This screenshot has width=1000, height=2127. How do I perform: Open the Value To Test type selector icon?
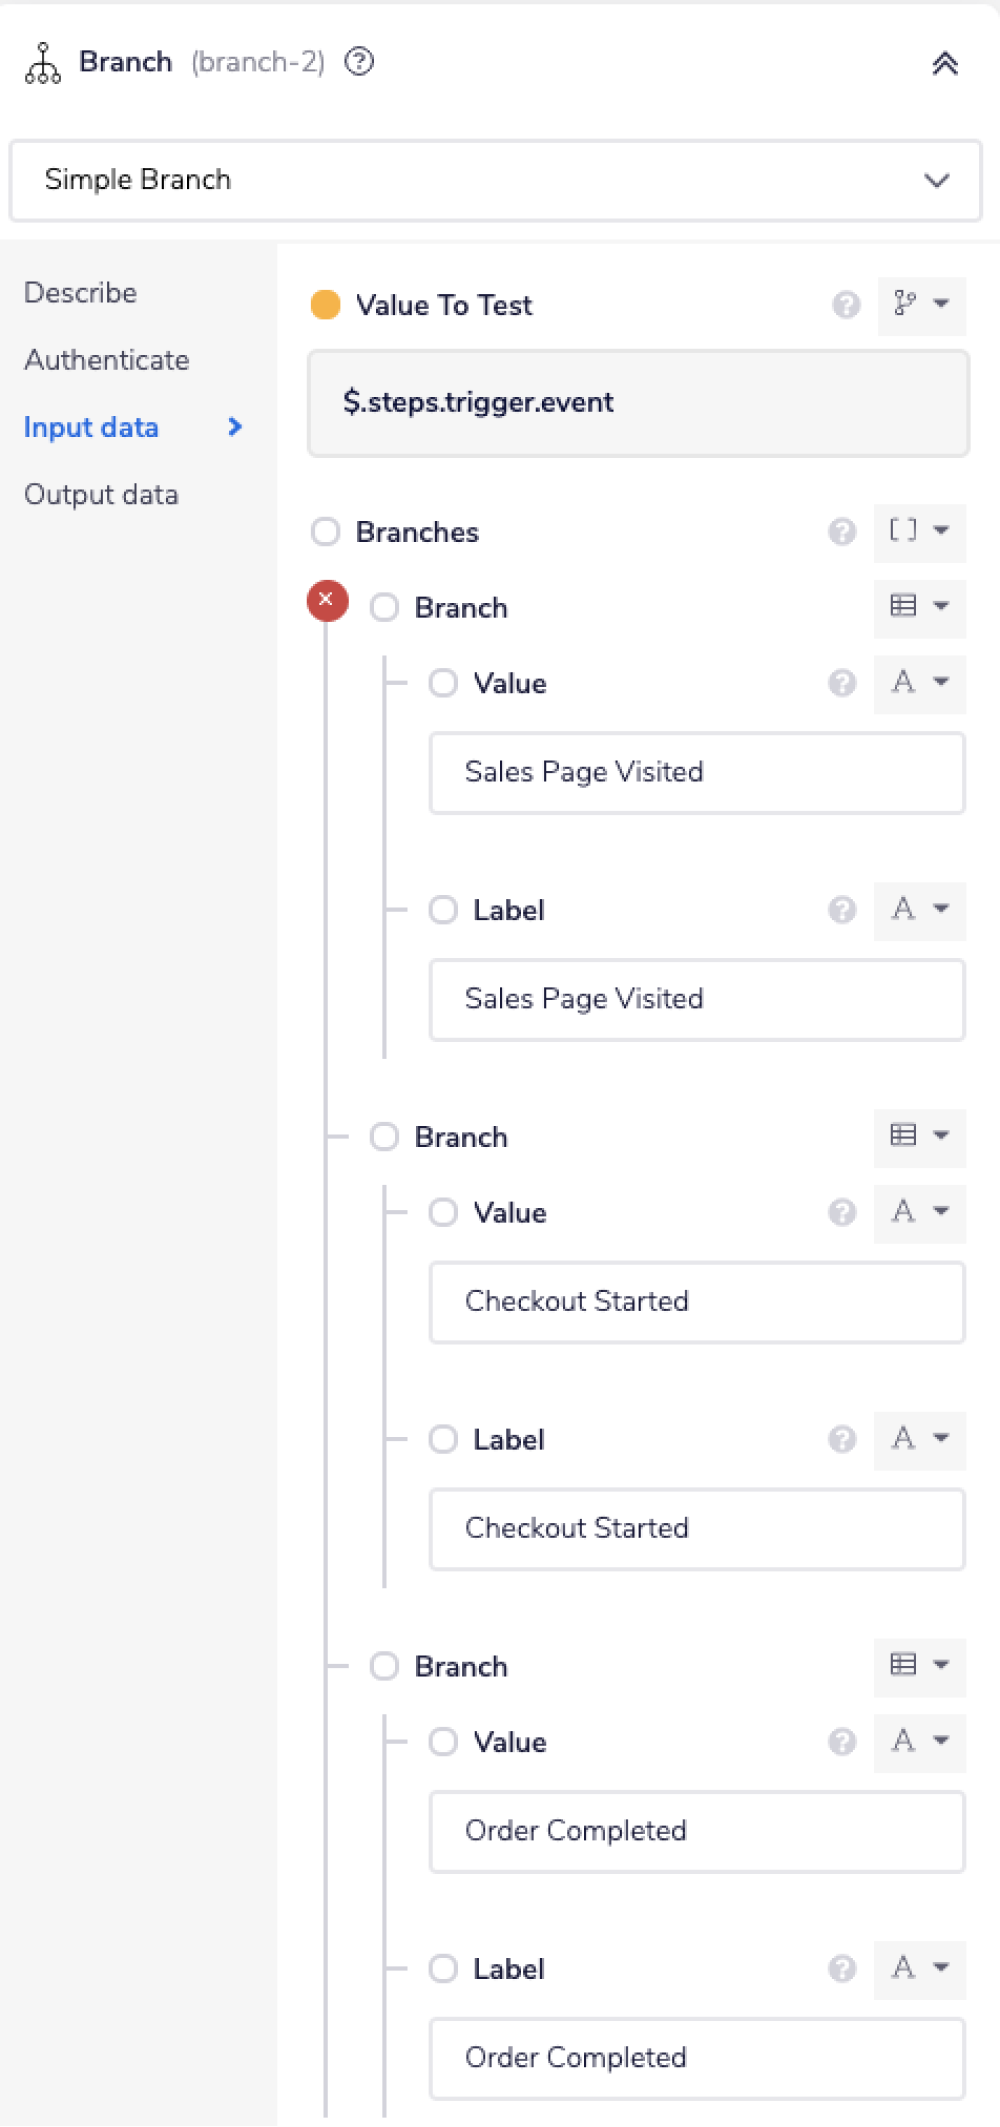tap(920, 304)
